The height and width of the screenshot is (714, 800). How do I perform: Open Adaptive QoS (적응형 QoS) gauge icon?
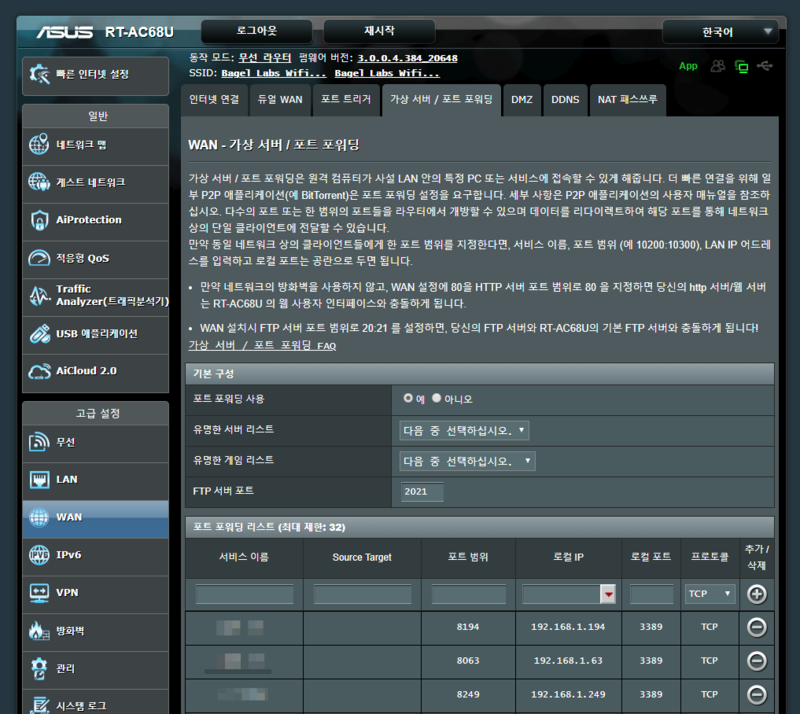(39, 258)
